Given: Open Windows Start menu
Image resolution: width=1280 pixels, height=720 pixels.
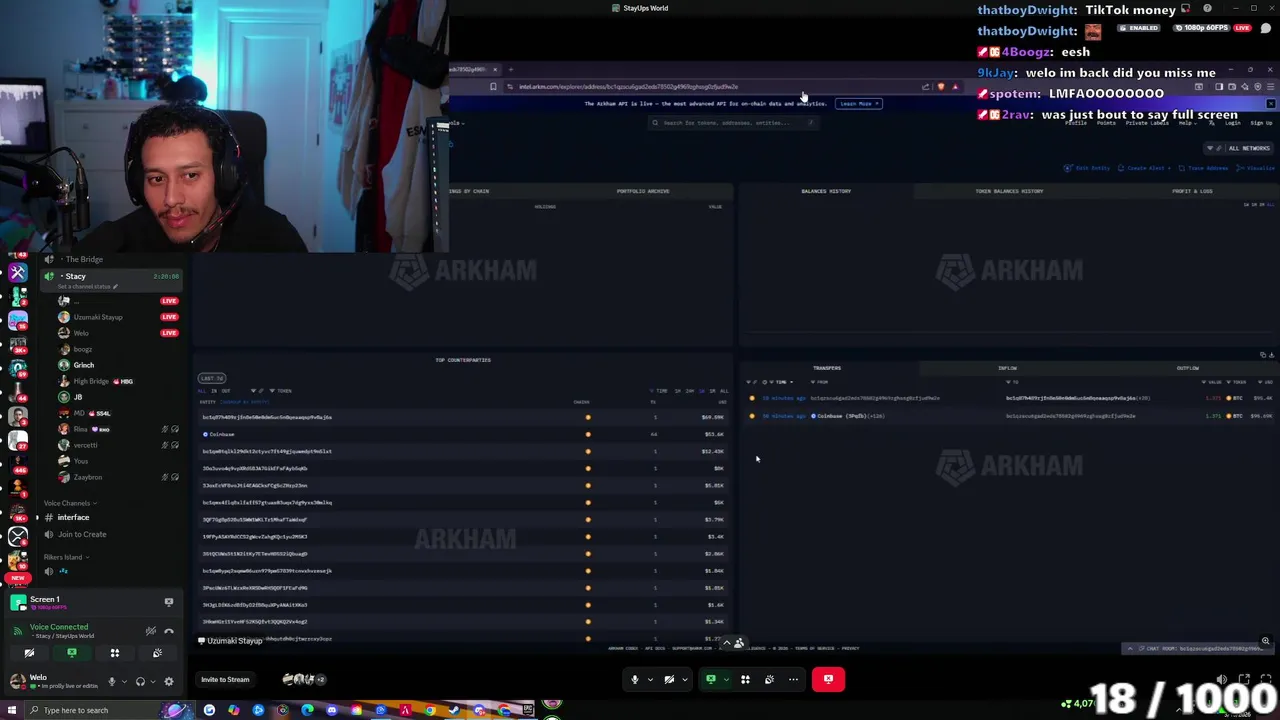Looking at the screenshot, I should pos(12,711).
